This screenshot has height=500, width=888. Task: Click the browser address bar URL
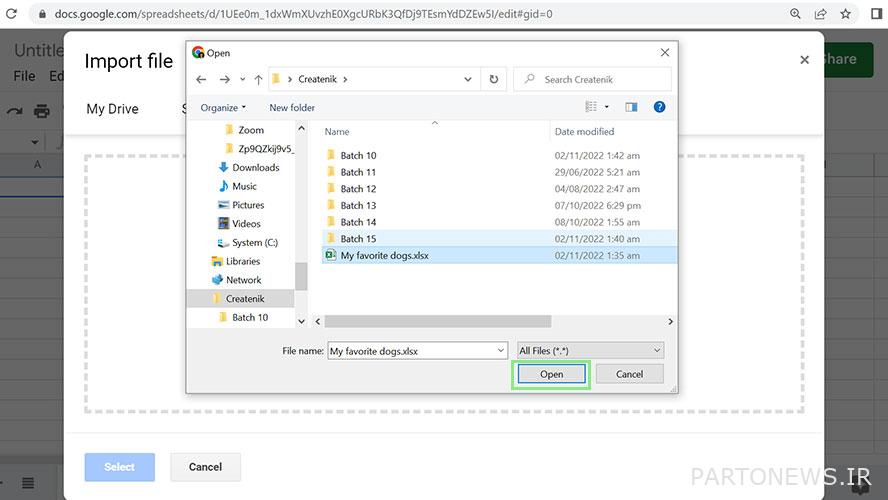pos(304,14)
